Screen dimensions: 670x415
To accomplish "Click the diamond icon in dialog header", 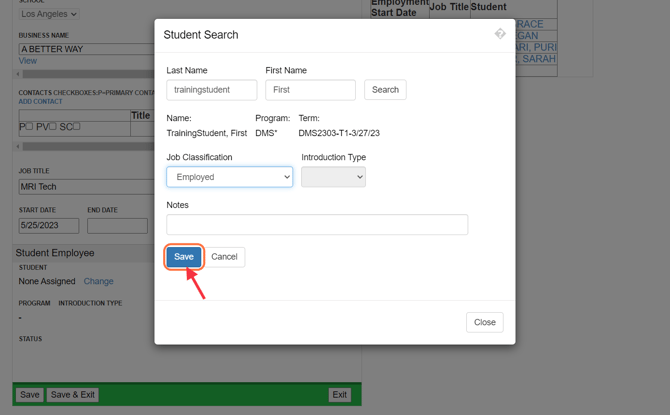I will pyautogui.click(x=500, y=34).
